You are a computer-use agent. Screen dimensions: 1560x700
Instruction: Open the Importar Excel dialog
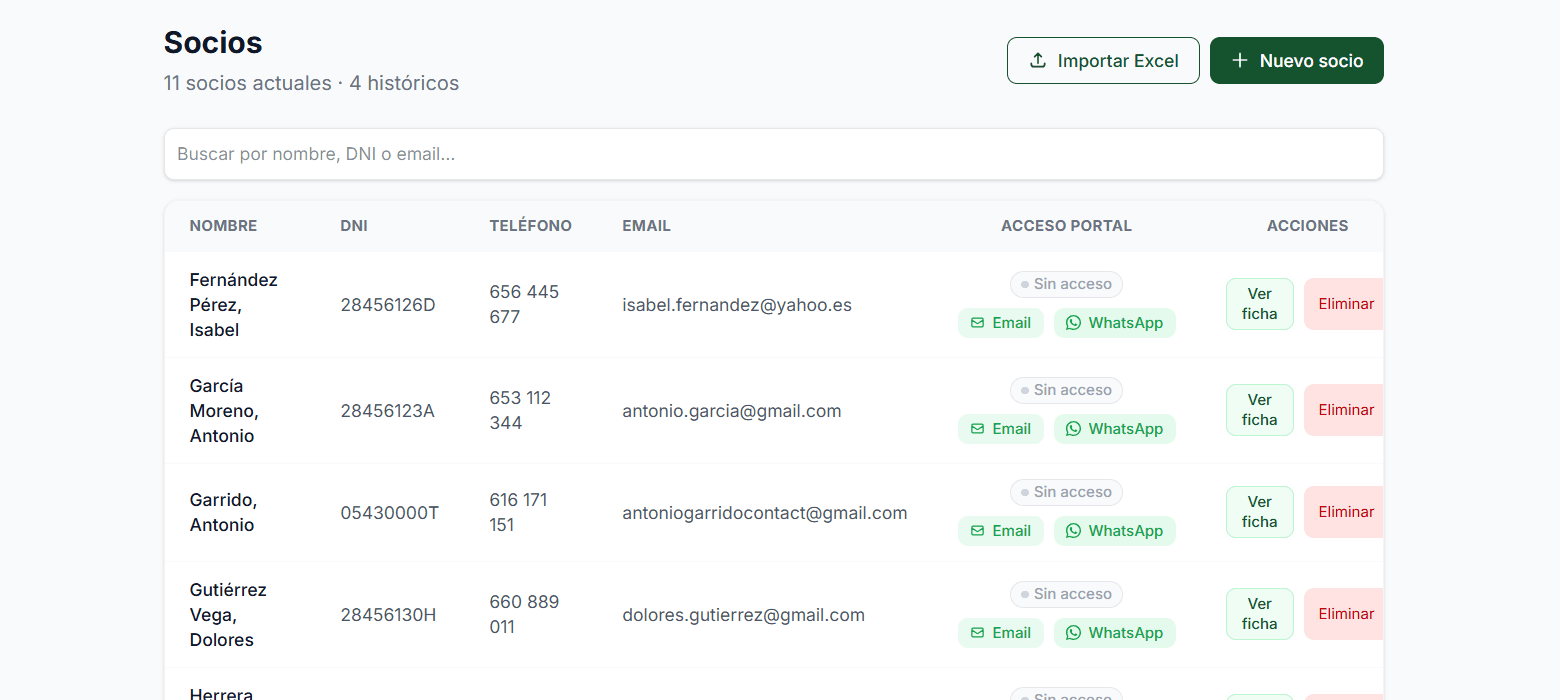coord(1103,61)
